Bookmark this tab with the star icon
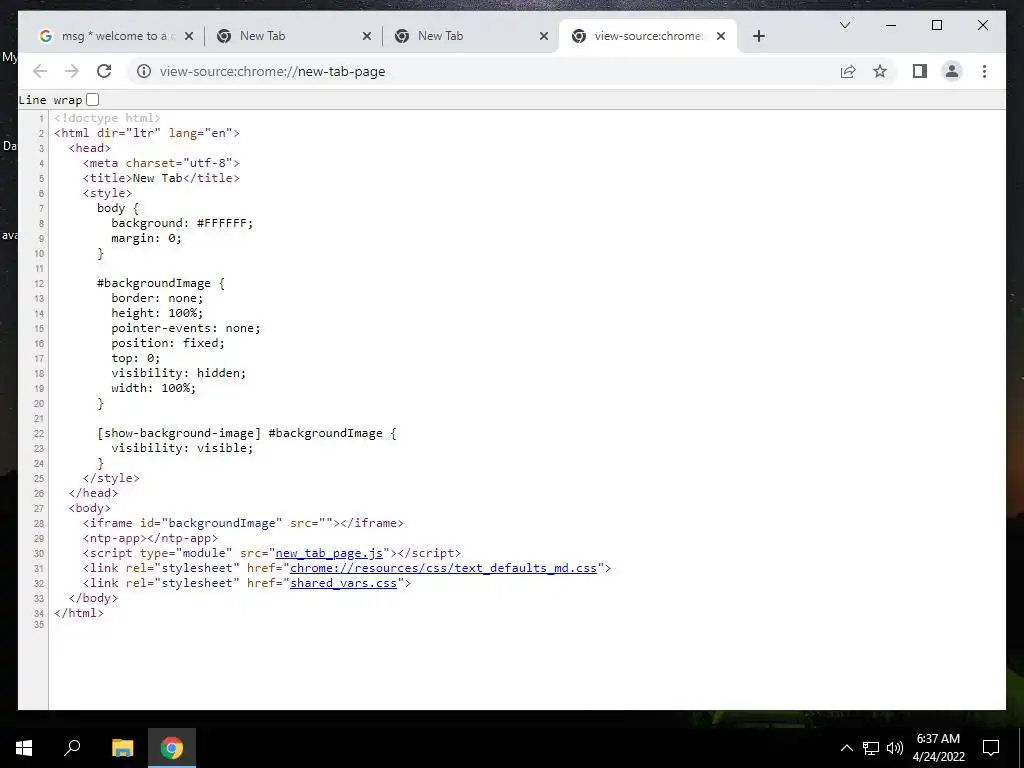This screenshot has height=768, width=1024. click(x=880, y=71)
